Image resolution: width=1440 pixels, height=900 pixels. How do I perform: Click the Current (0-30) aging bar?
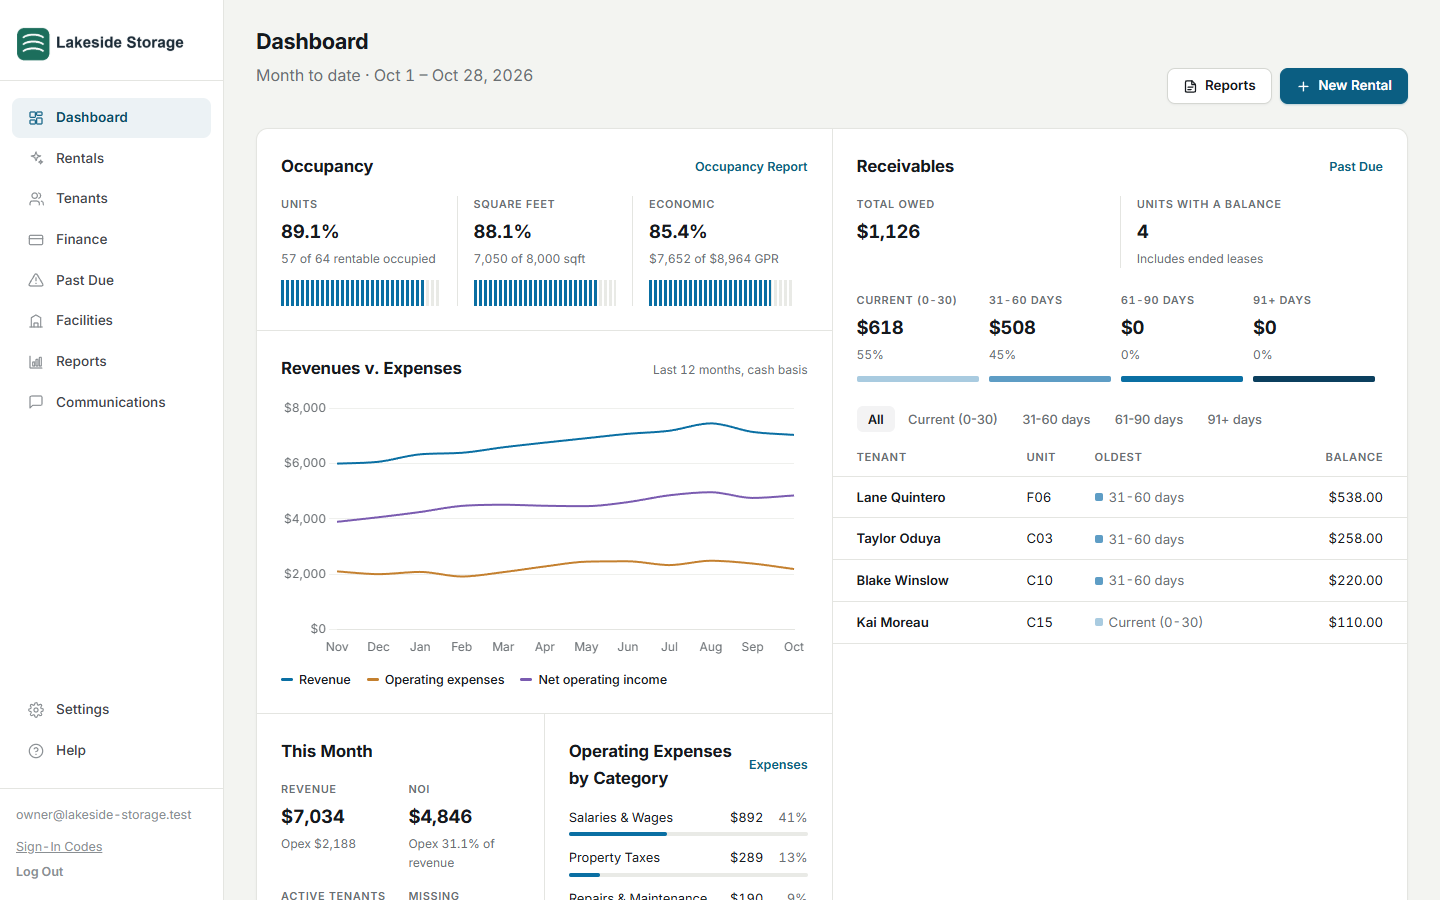coord(917,379)
